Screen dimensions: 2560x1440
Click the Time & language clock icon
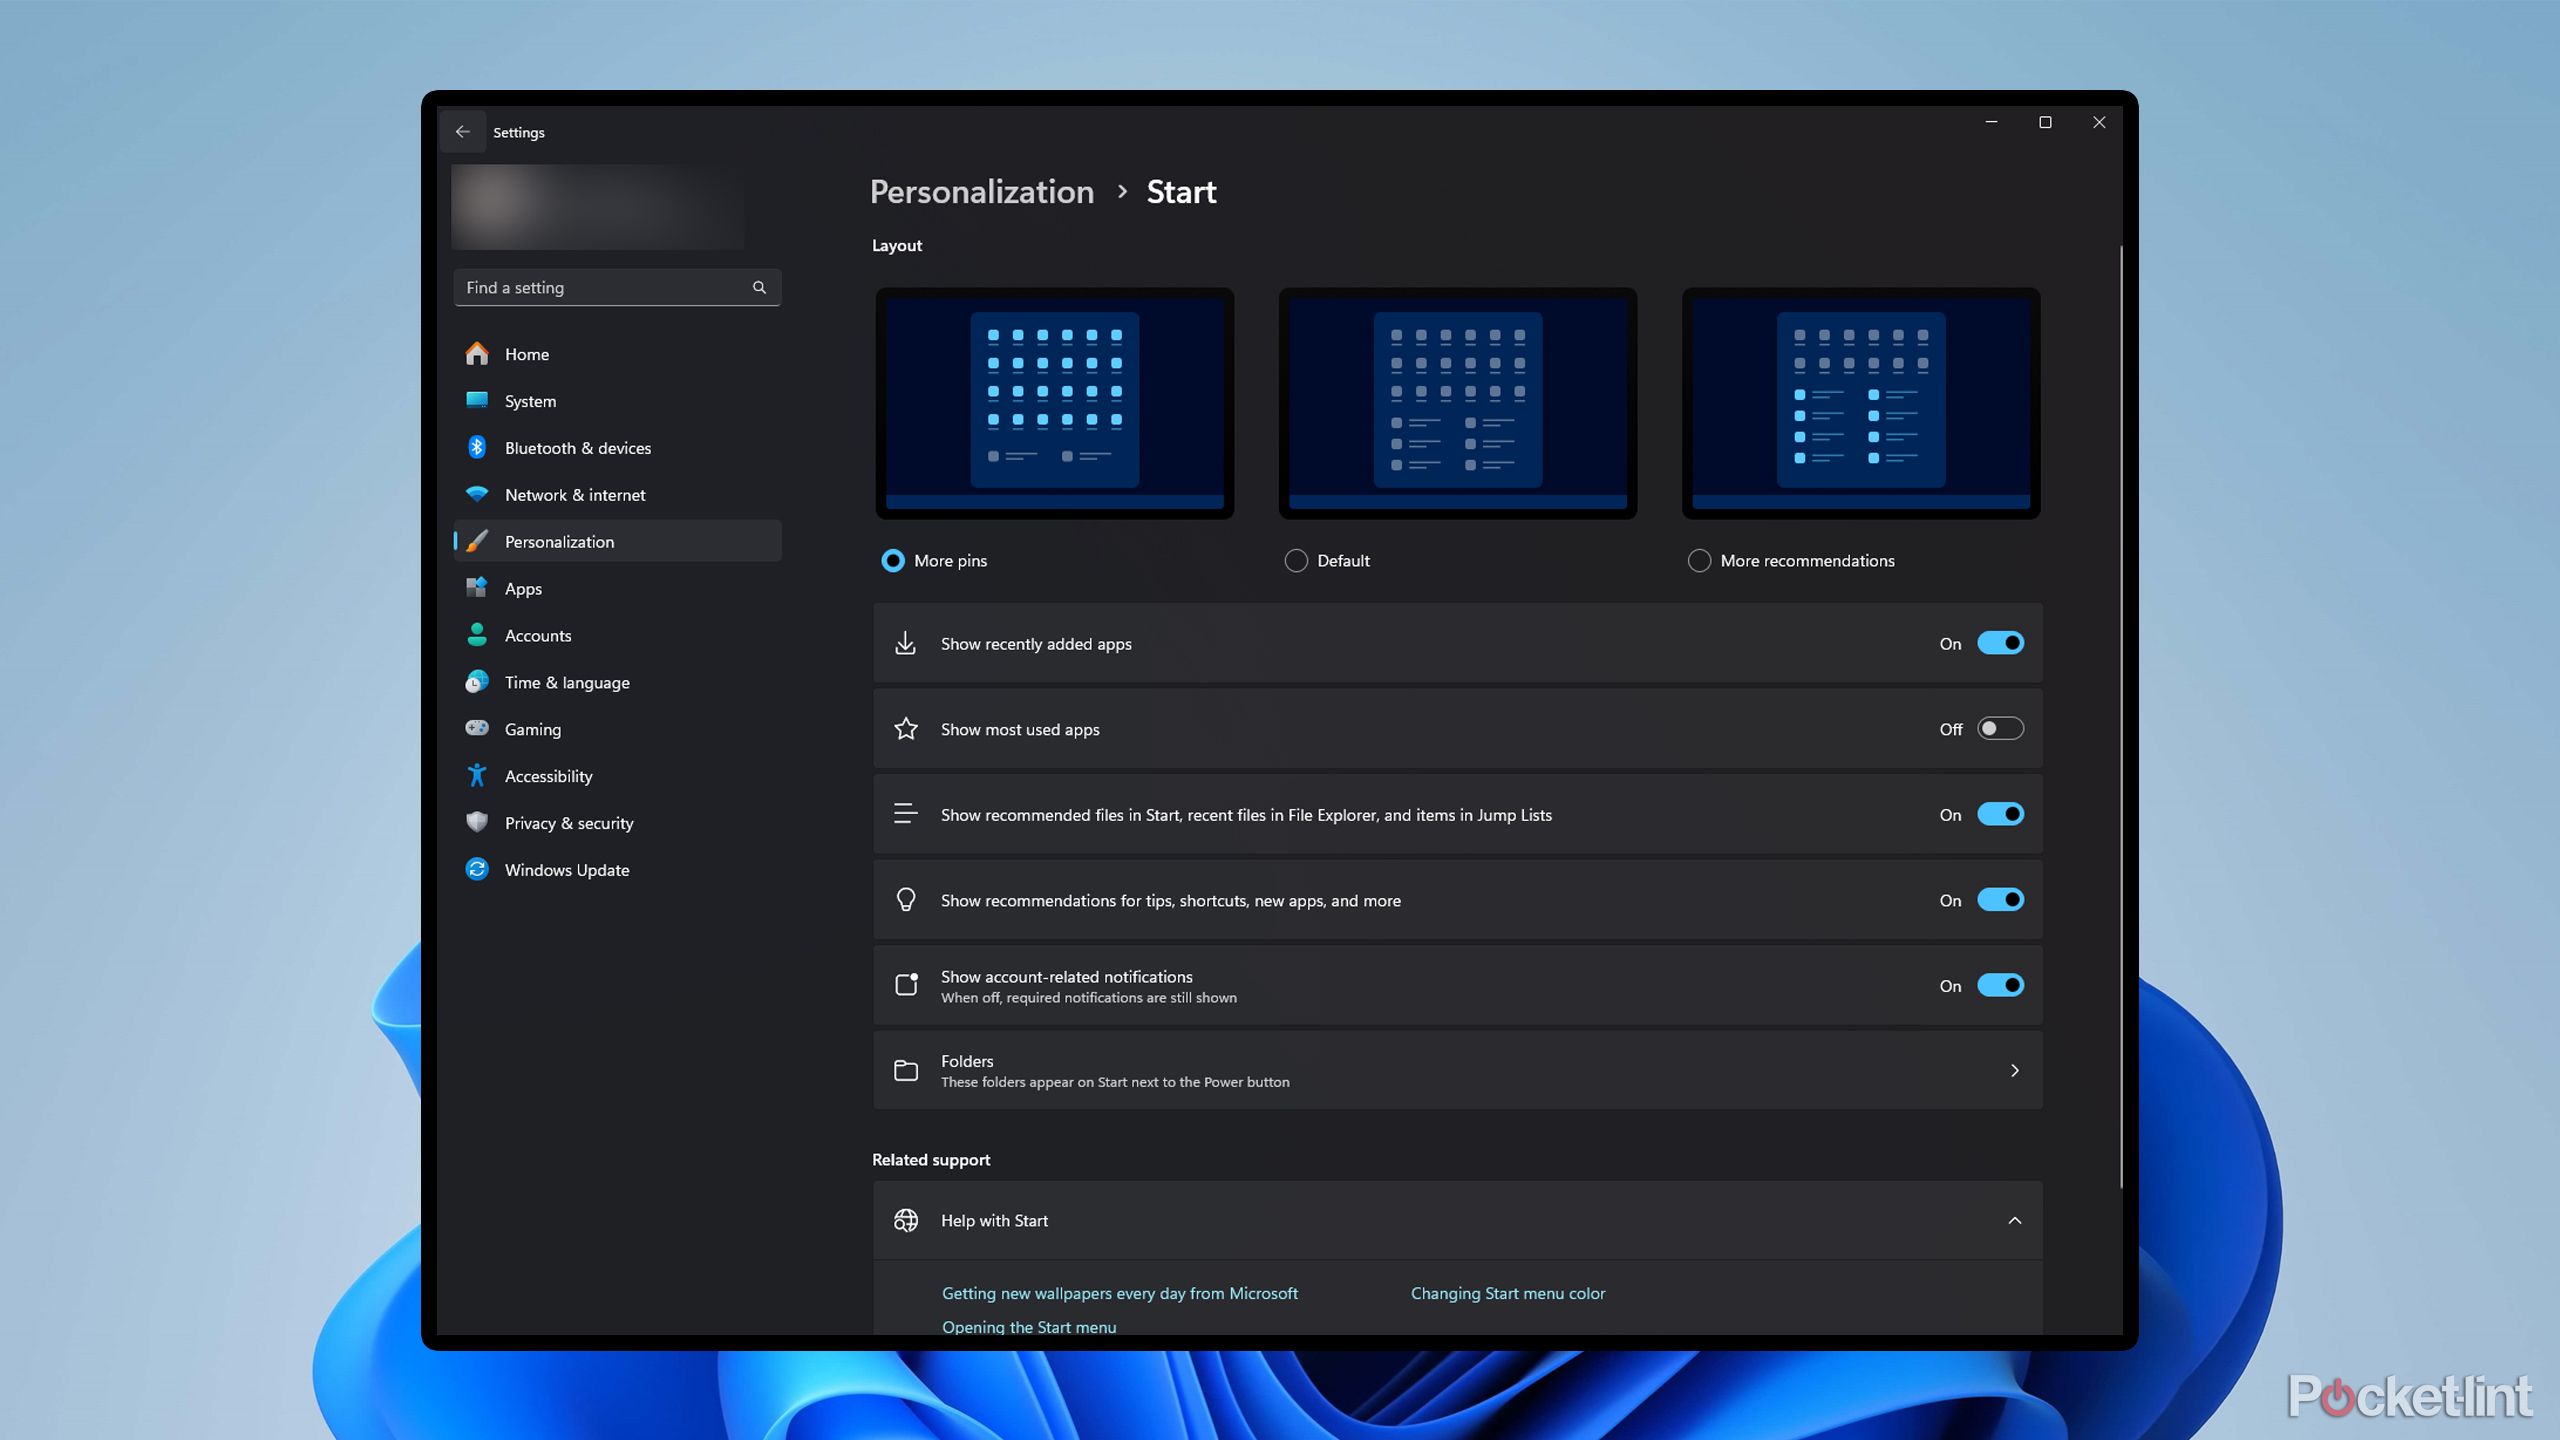coord(477,682)
